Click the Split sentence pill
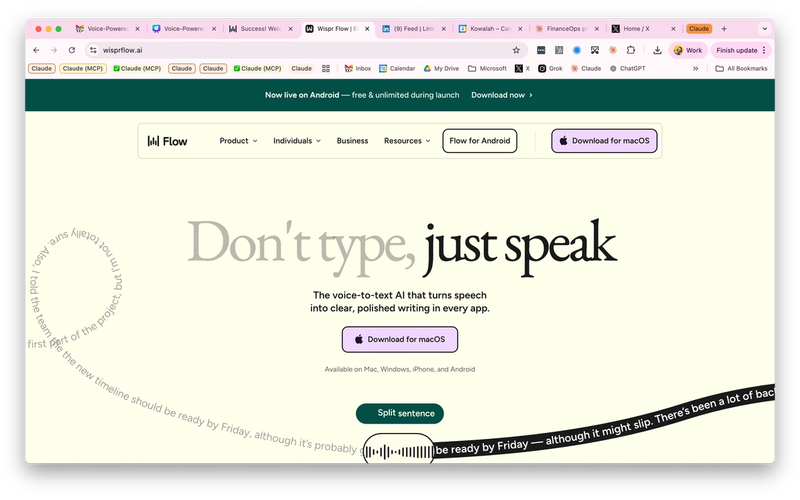 click(x=399, y=413)
